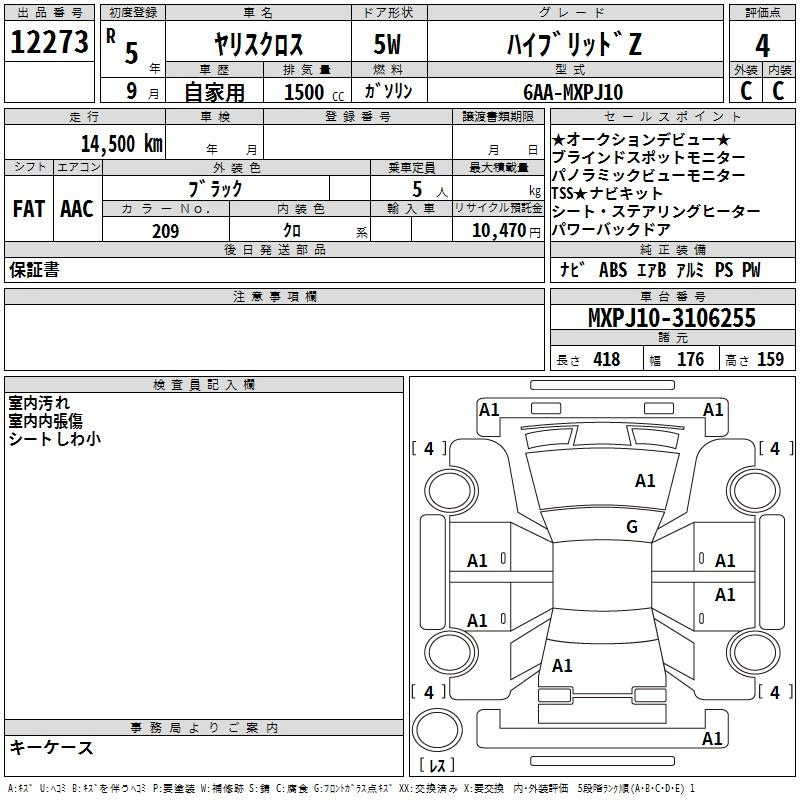Click the car name ヤリスクロス
Image resolution: width=800 pixels, height=800 pixels.
(259, 45)
